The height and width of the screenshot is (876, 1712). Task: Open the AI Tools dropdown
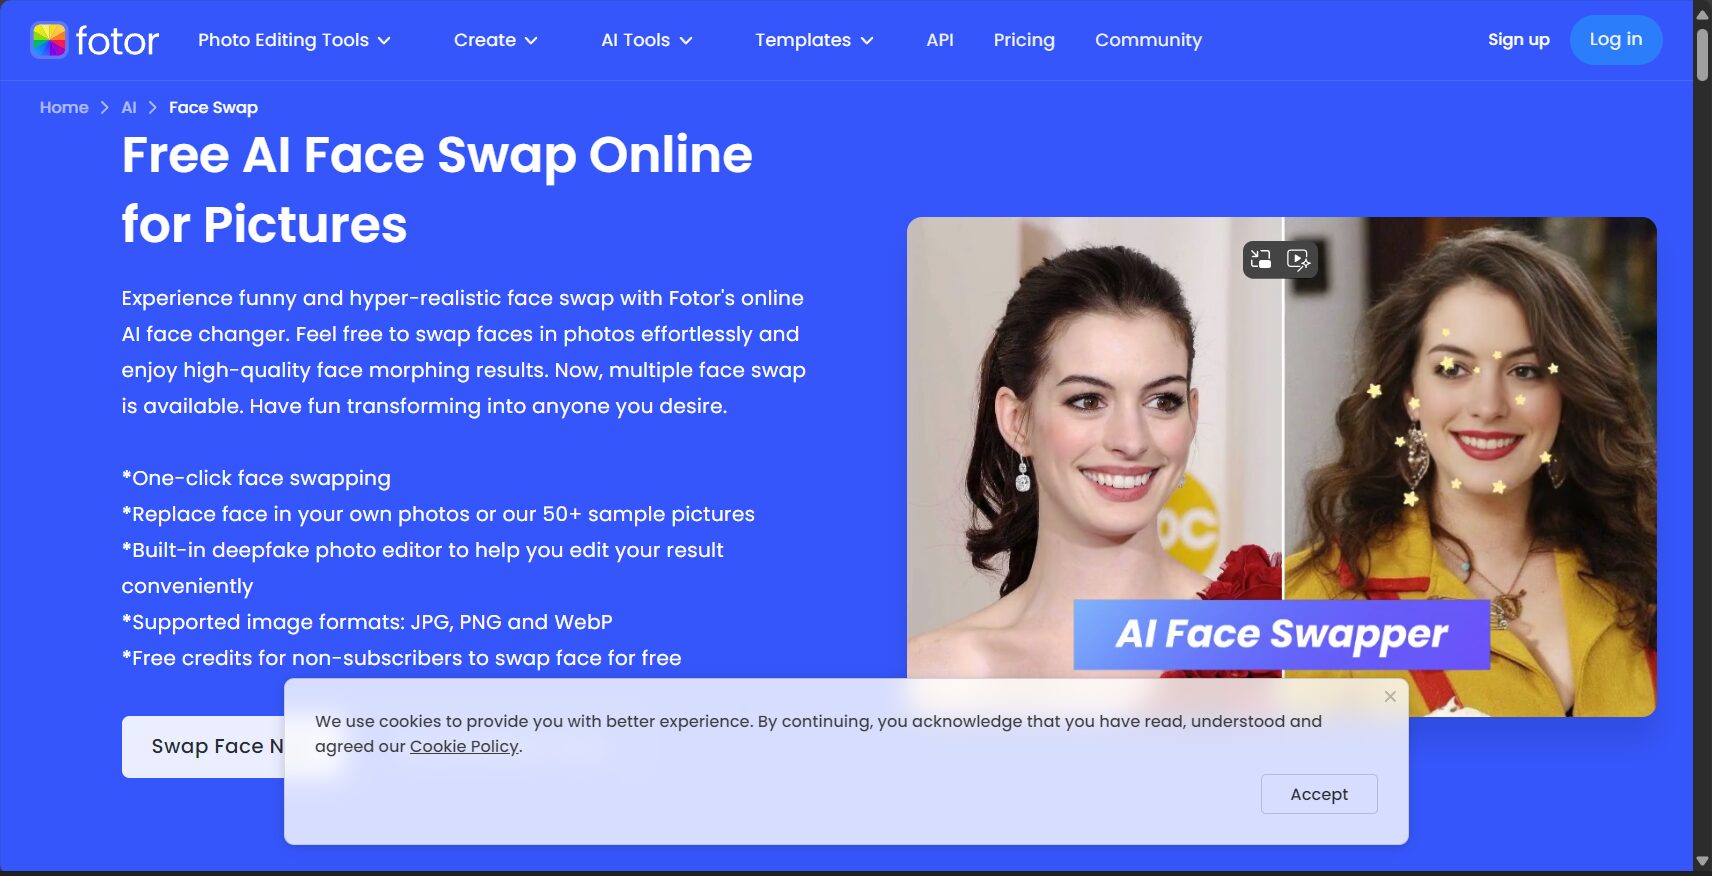coord(646,40)
